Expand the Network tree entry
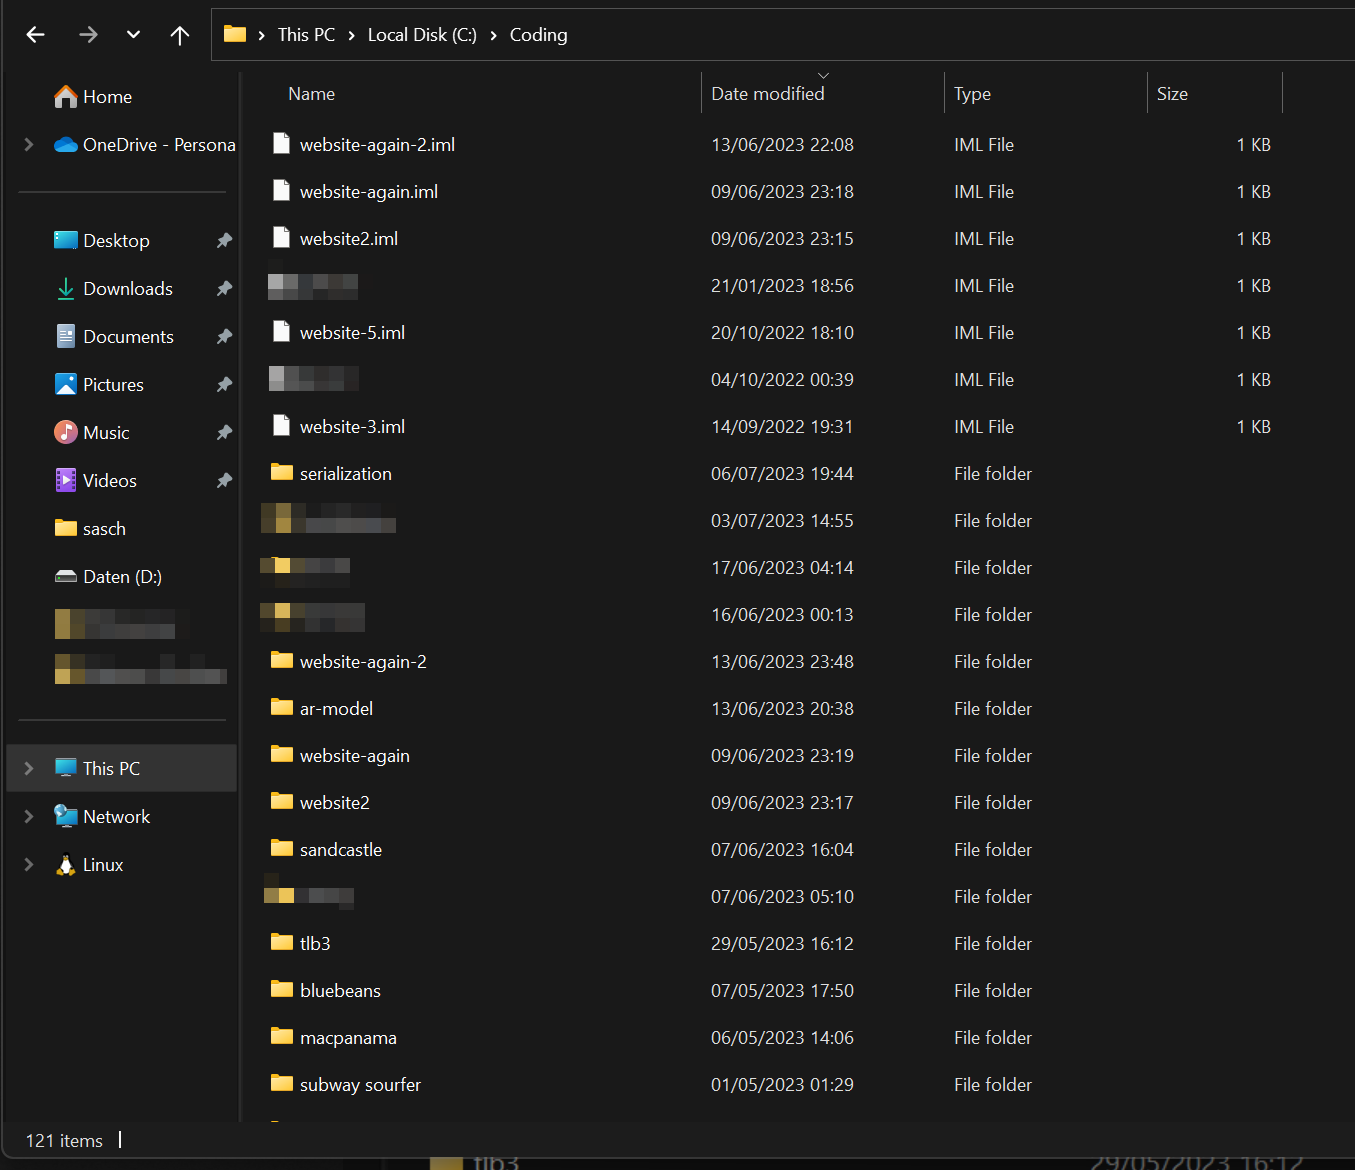 [x=28, y=816]
